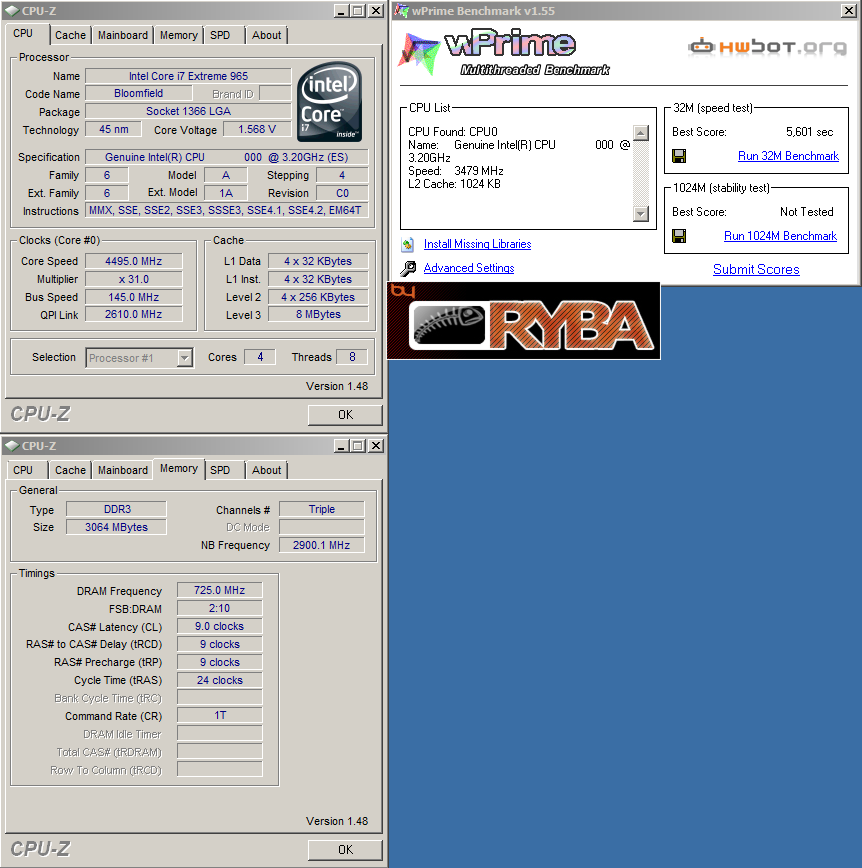This screenshot has height=868, width=862.
Task: Click the processor Name field
Action: (188, 76)
